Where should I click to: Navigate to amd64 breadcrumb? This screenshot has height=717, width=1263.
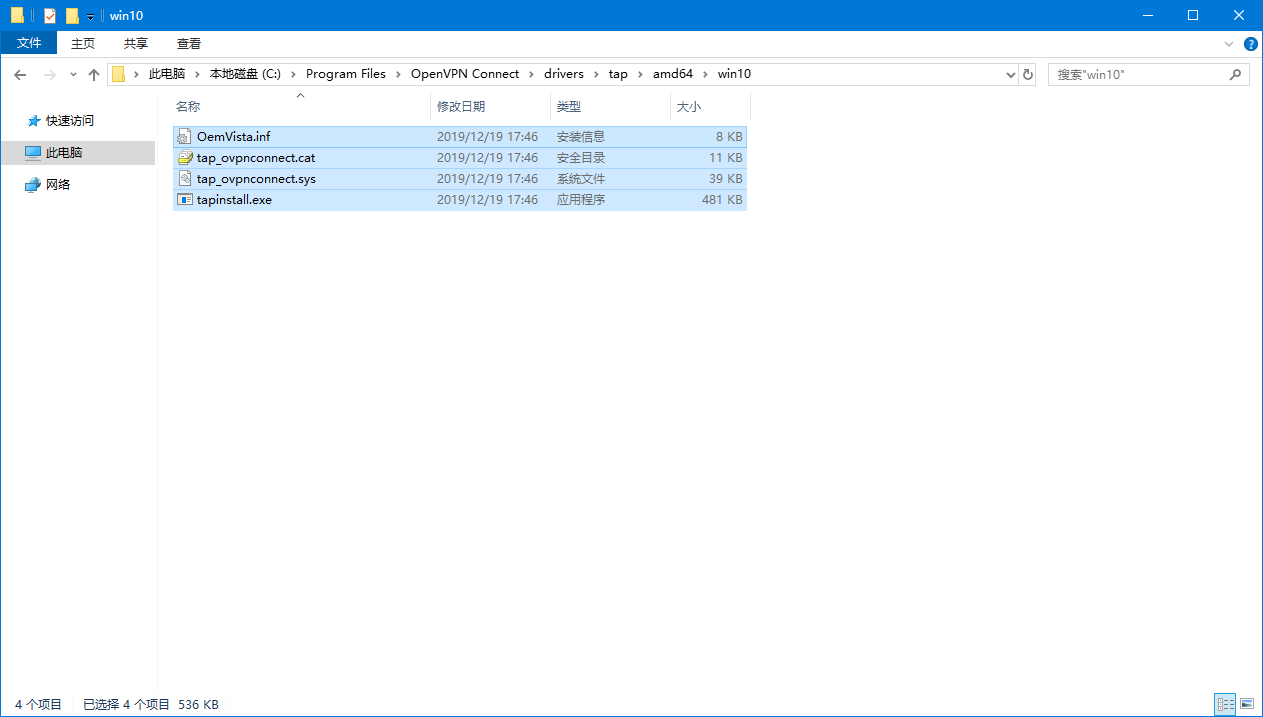click(x=673, y=74)
